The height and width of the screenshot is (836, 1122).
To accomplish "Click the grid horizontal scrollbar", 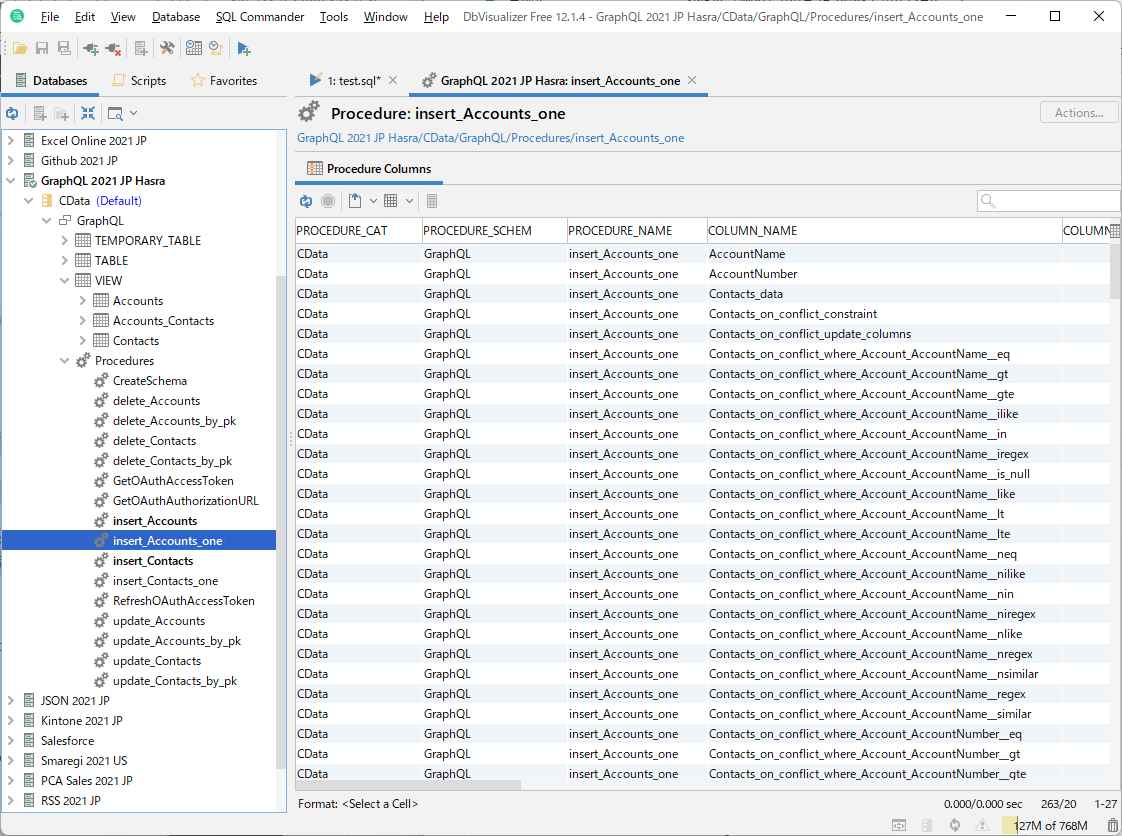I will coord(409,785).
